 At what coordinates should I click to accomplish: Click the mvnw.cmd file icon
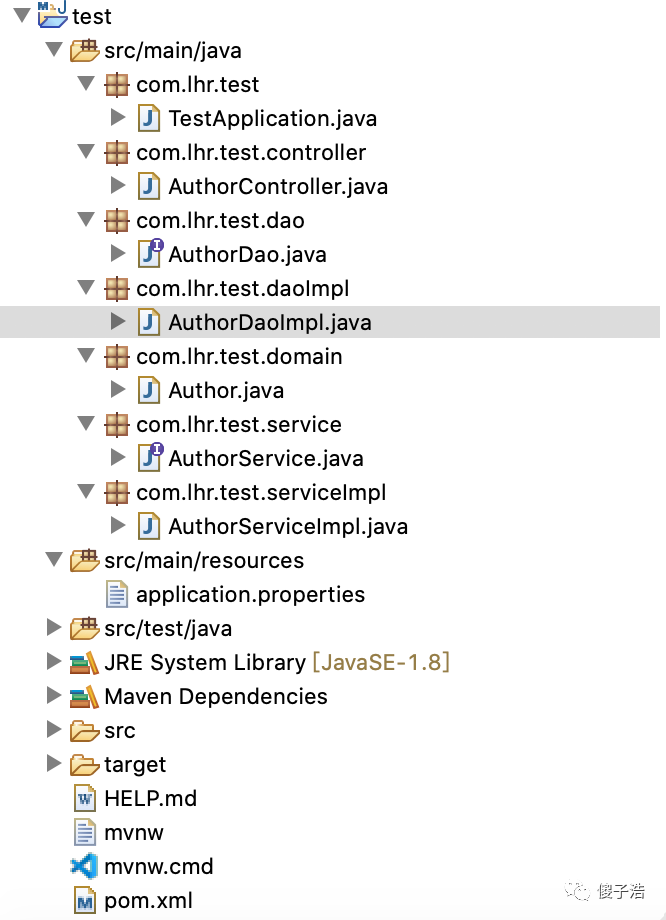[x=84, y=866]
